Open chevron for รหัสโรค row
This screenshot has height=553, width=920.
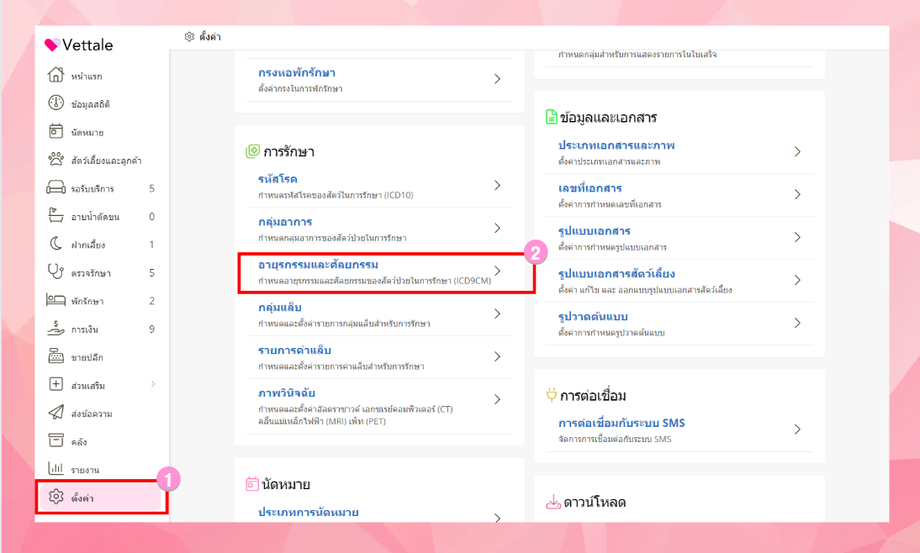click(x=497, y=185)
